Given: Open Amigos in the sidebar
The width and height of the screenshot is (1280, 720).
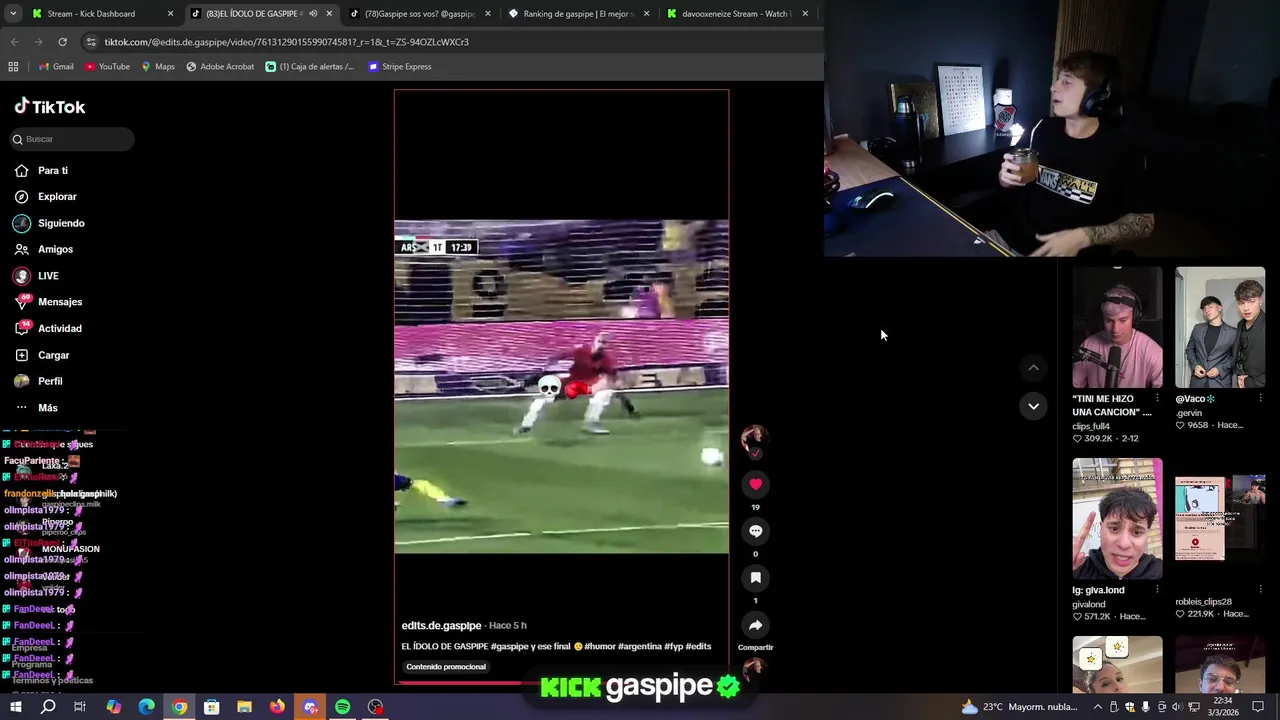Looking at the screenshot, I should 44,249.
